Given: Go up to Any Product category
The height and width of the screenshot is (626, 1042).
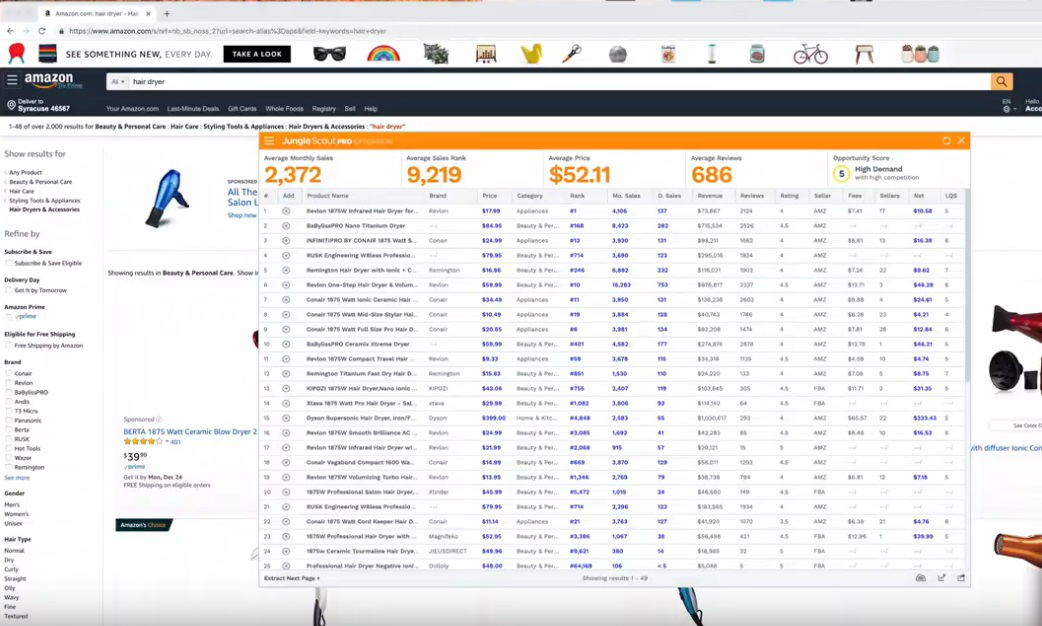Looking at the screenshot, I should pyautogui.click(x=25, y=172).
